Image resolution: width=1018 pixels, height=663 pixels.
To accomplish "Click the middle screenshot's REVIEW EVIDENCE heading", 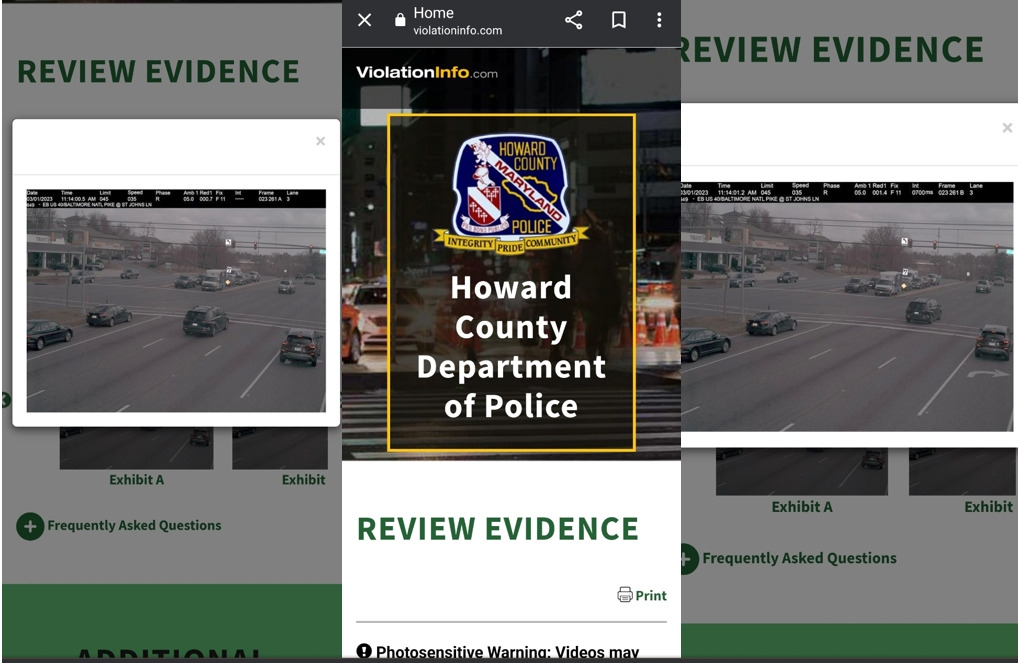I will (x=498, y=529).
